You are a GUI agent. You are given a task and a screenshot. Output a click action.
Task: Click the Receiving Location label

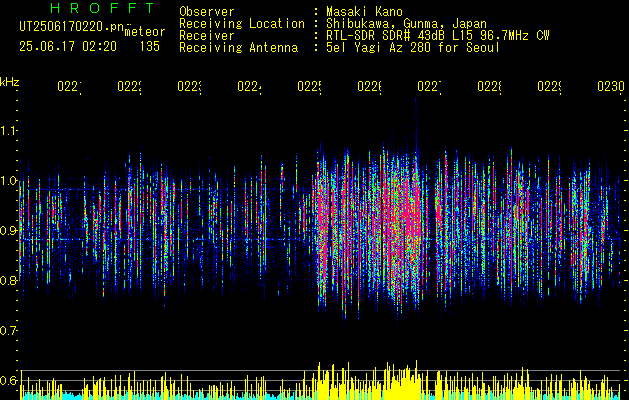click(x=242, y=24)
